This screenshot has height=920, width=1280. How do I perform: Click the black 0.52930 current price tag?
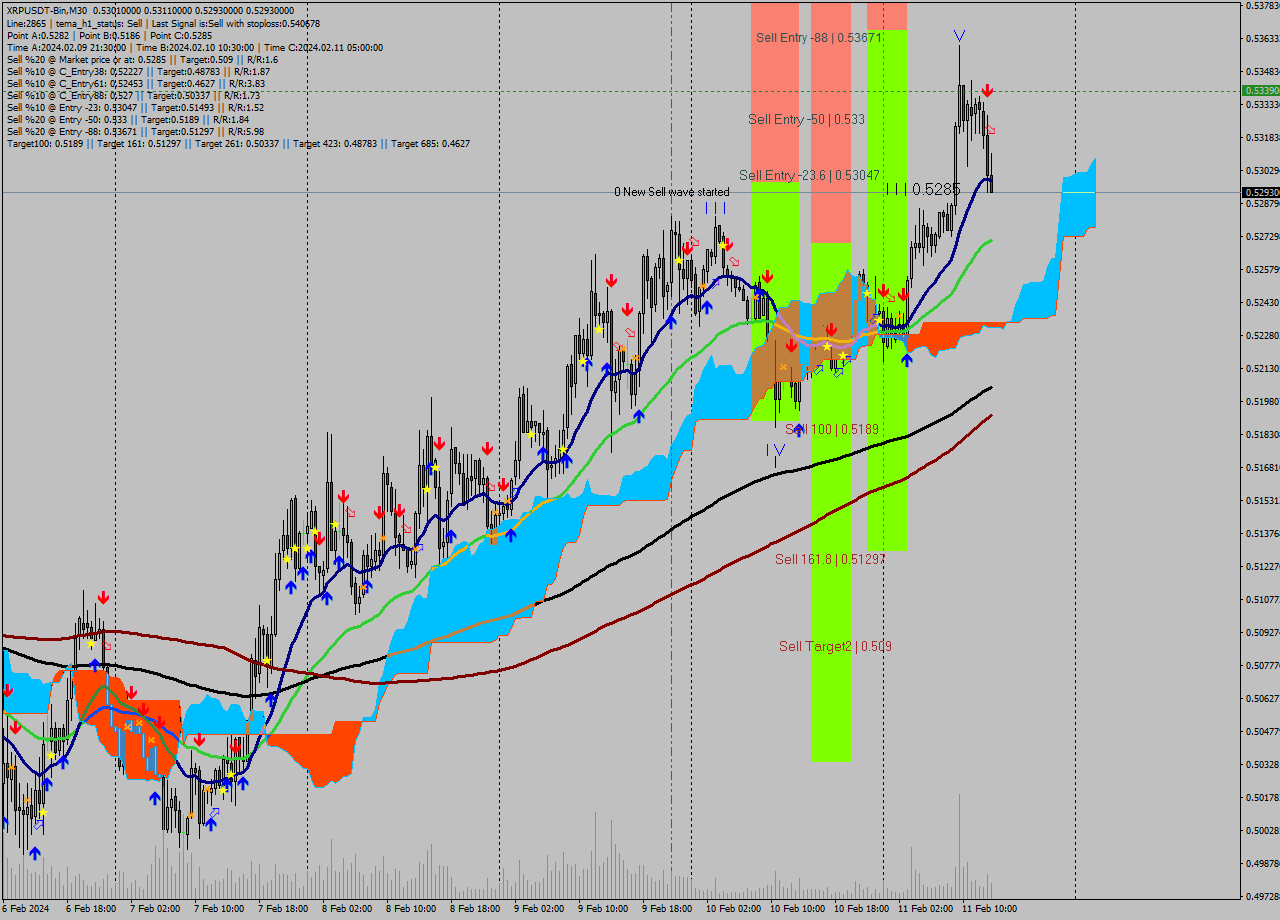pos(1260,192)
